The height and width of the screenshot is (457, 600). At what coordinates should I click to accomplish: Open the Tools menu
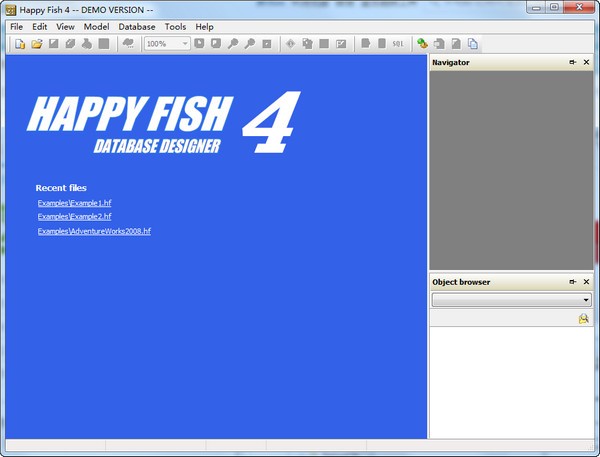(175, 27)
